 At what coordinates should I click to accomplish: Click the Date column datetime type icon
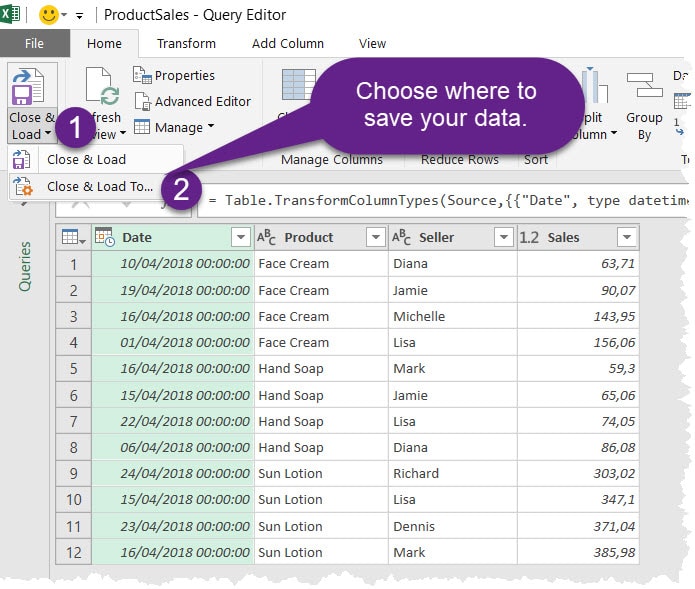coord(105,237)
